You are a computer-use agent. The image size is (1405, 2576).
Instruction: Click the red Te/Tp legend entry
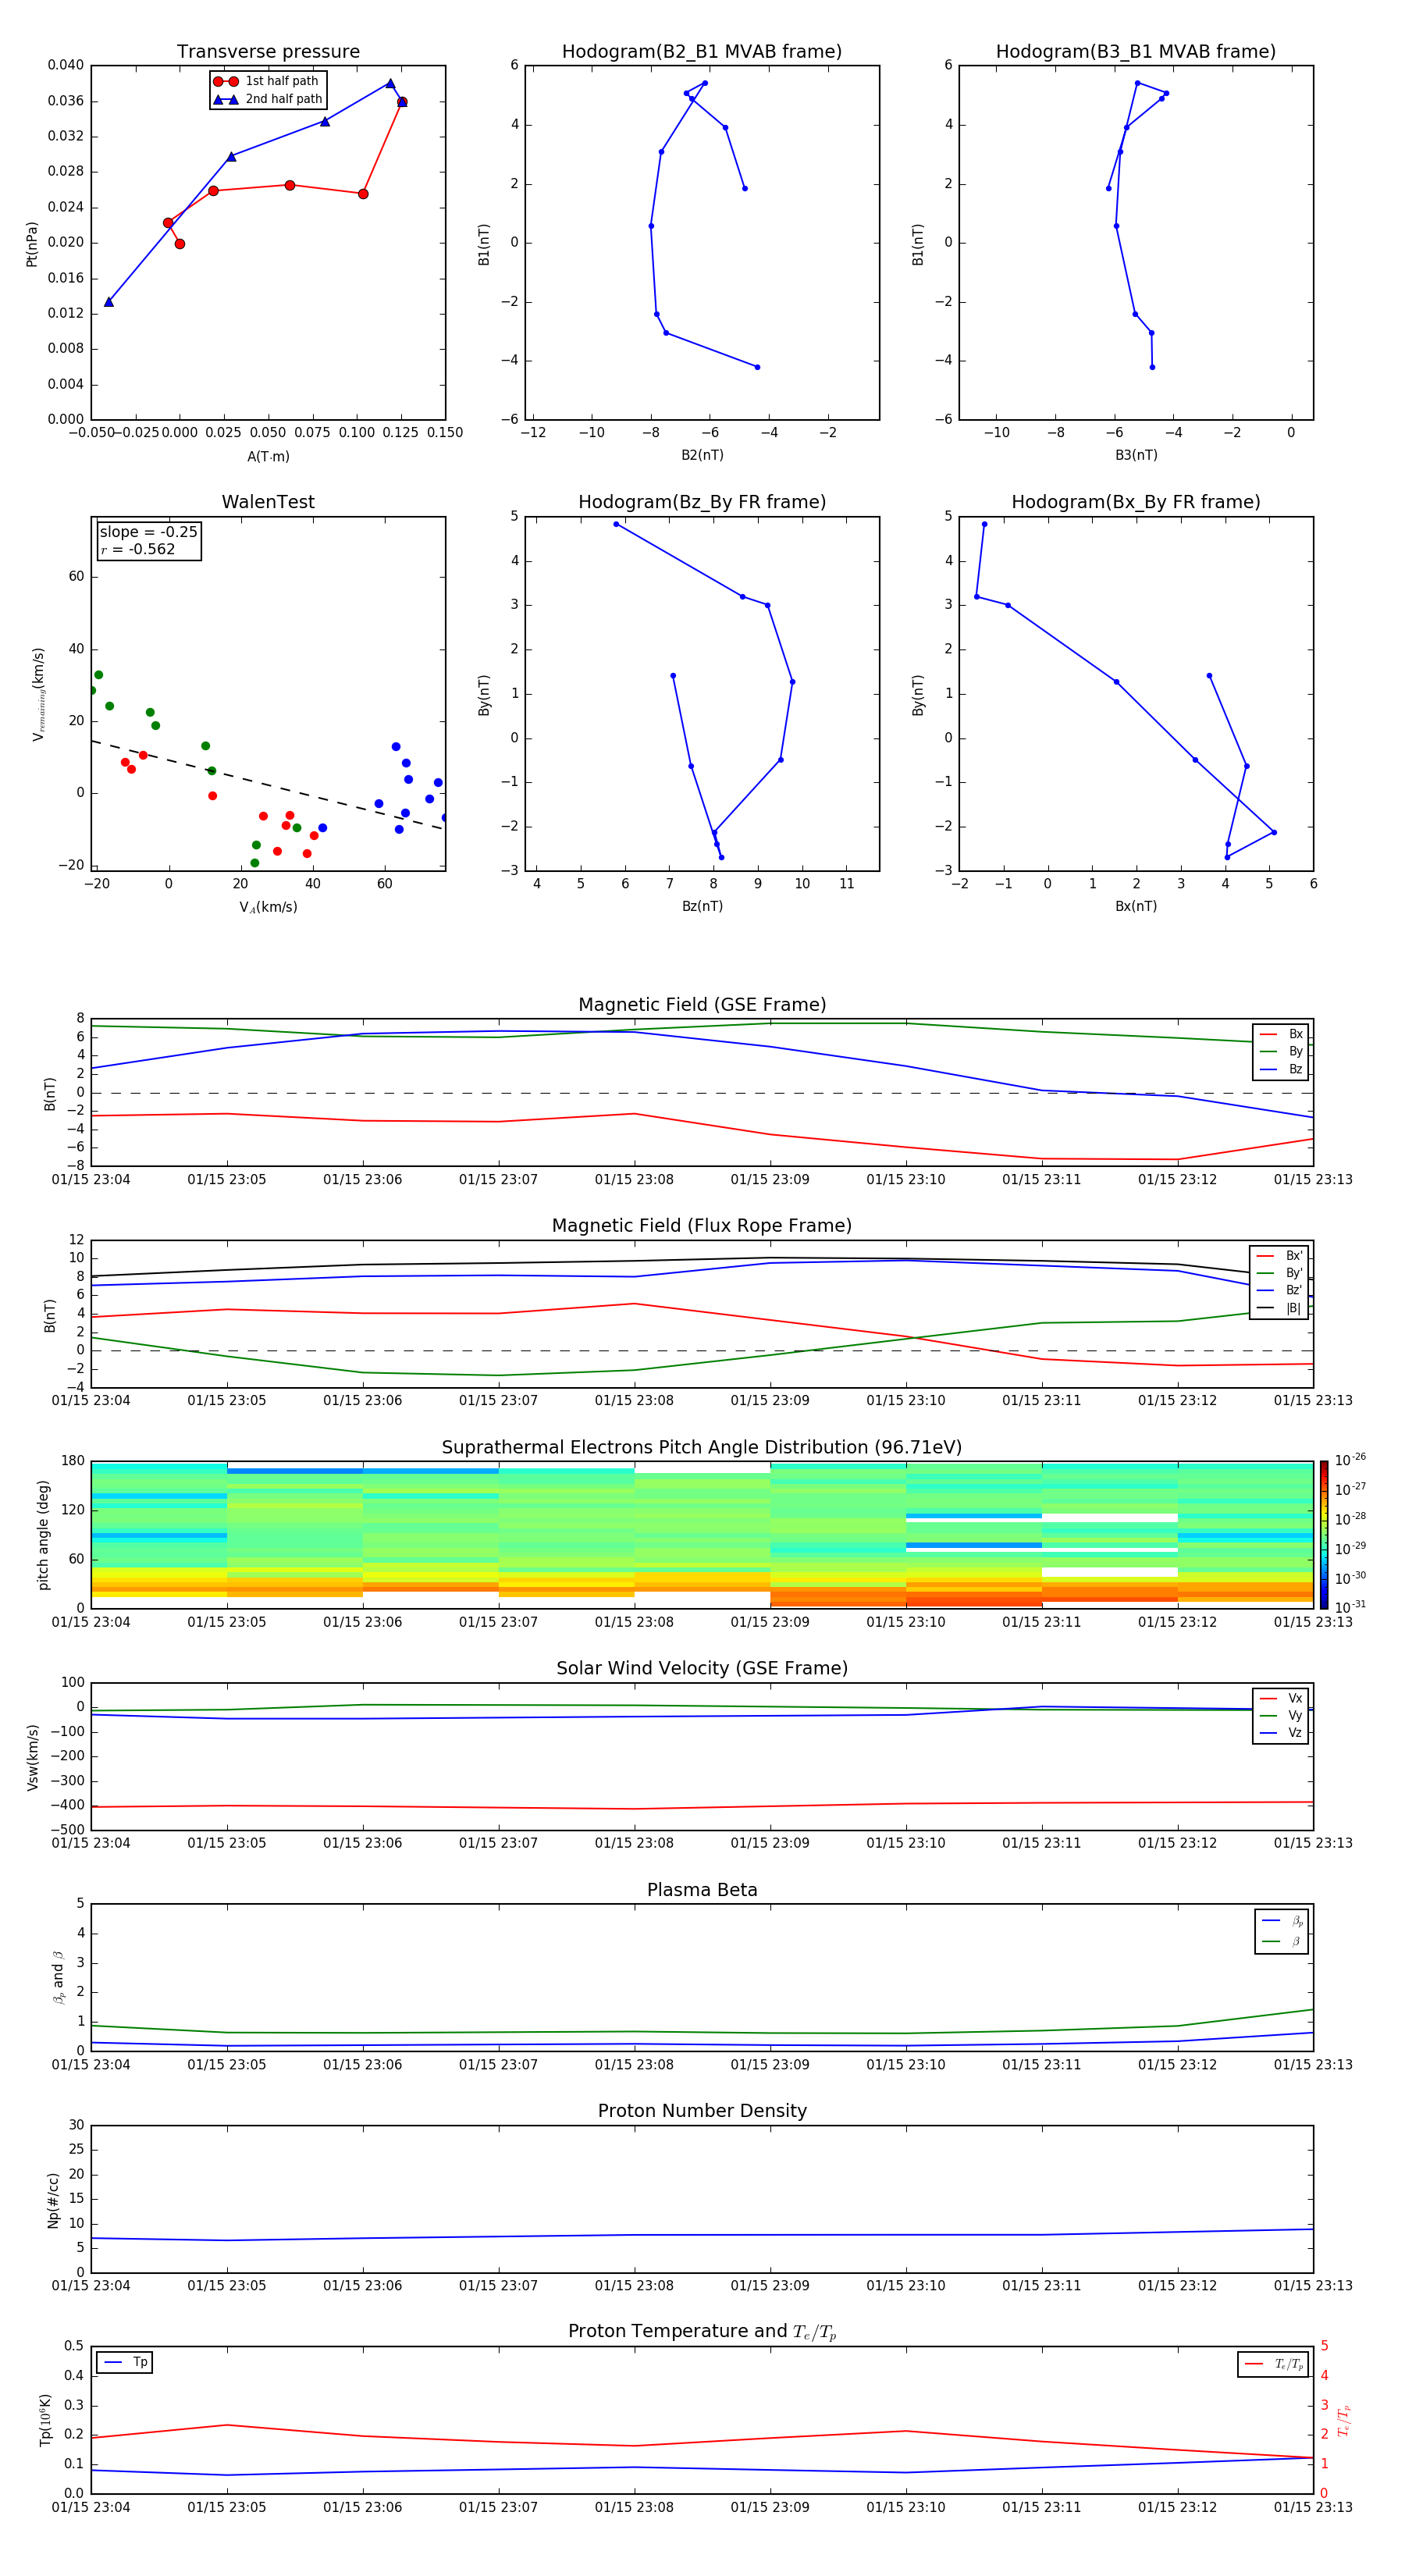tap(1273, 2364)
